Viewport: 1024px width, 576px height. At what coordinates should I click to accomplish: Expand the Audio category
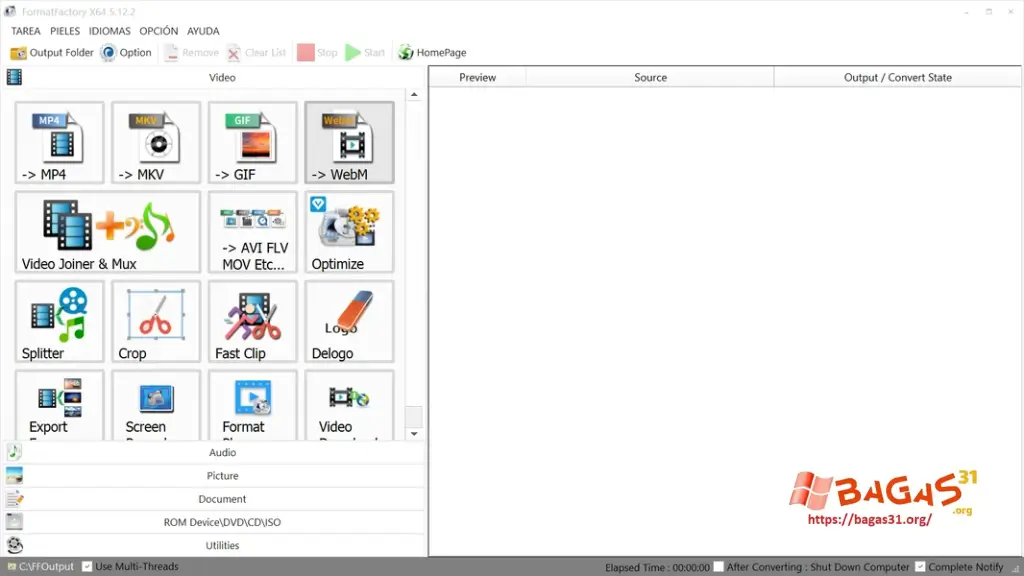(222, 452)
